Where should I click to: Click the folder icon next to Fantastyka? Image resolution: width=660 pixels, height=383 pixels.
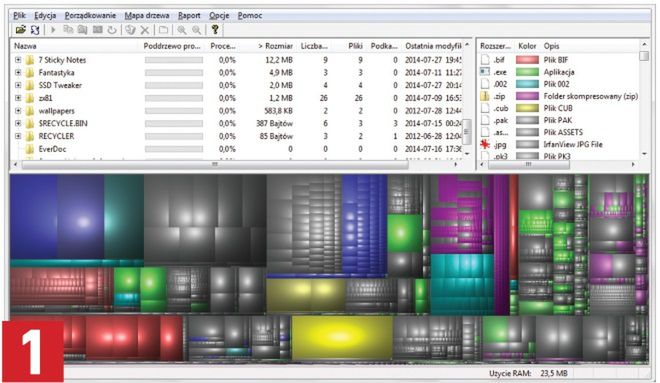(29, 72)
